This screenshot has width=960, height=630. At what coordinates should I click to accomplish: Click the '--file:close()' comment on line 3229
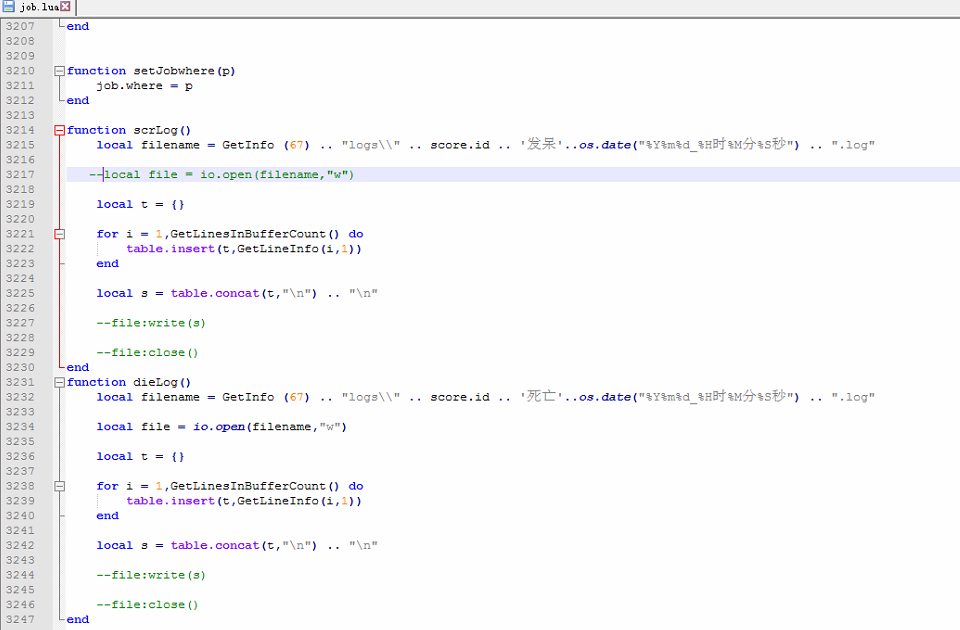coord(147,353)
